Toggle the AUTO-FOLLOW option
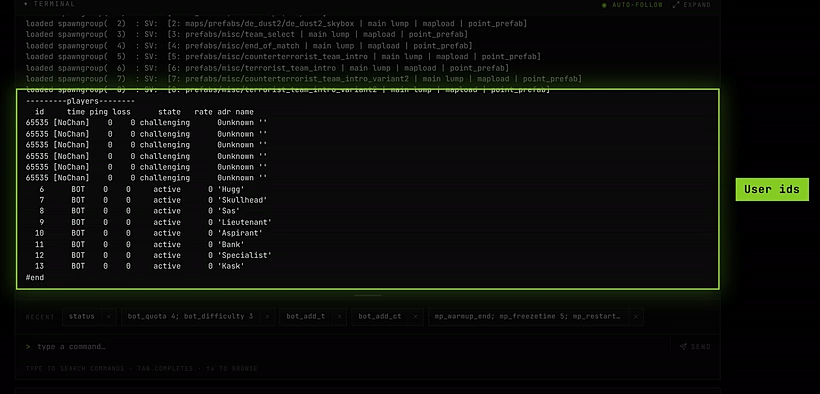Screen dimensions: 820x394 (632, 5)
